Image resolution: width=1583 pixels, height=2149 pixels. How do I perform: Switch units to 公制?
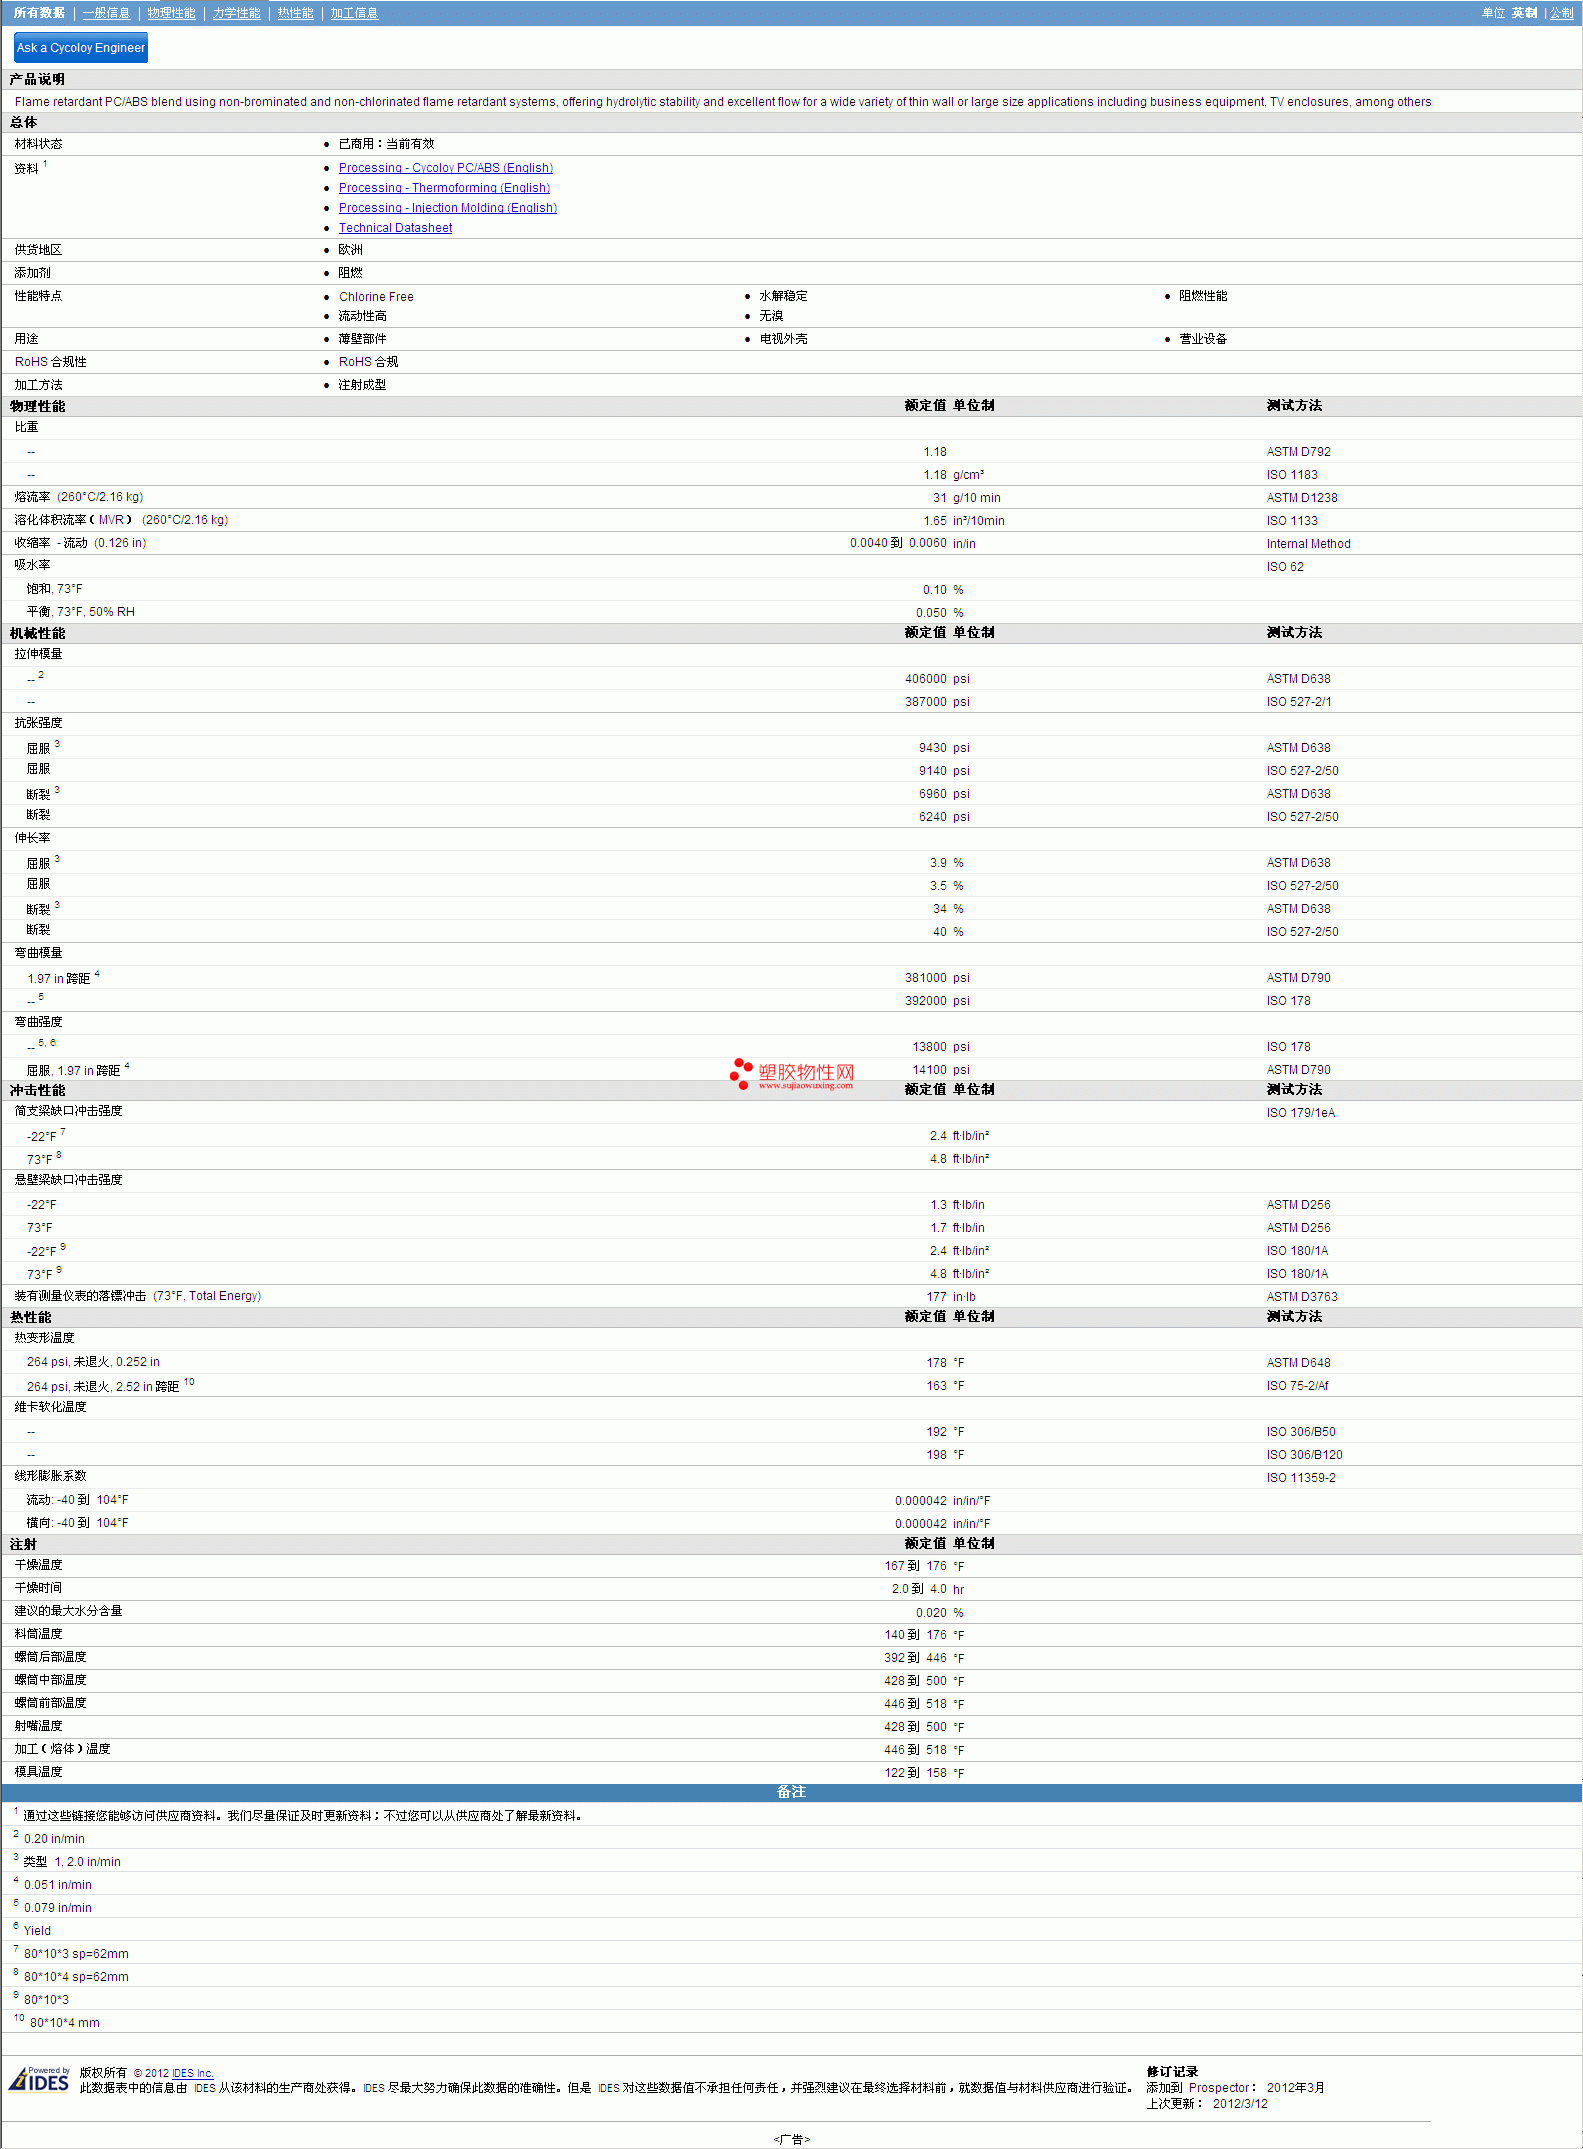point(1561,13)
